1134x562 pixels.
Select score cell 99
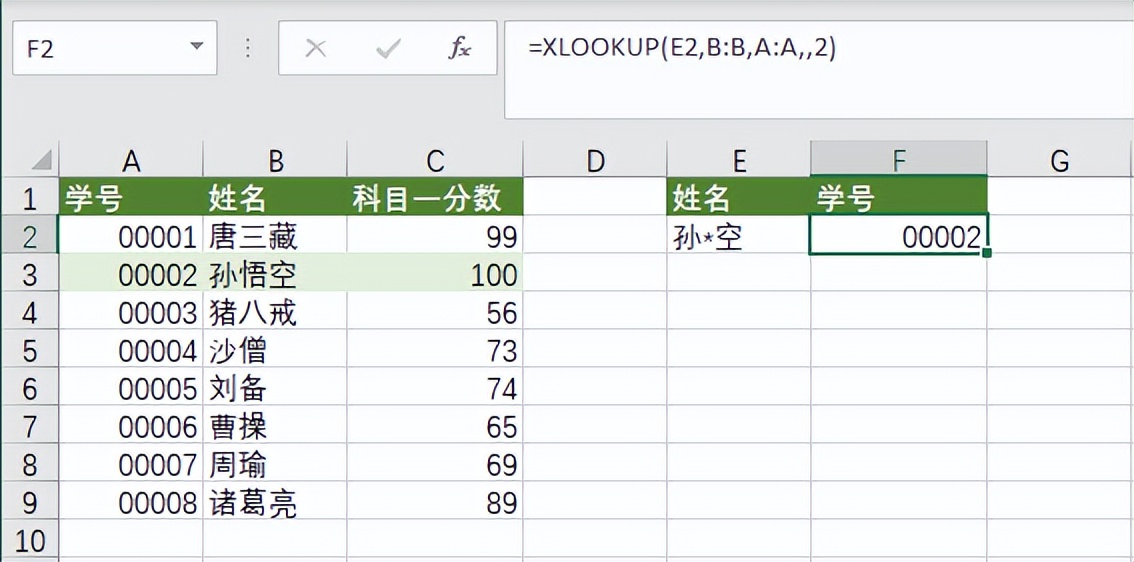tap(435, 234)
